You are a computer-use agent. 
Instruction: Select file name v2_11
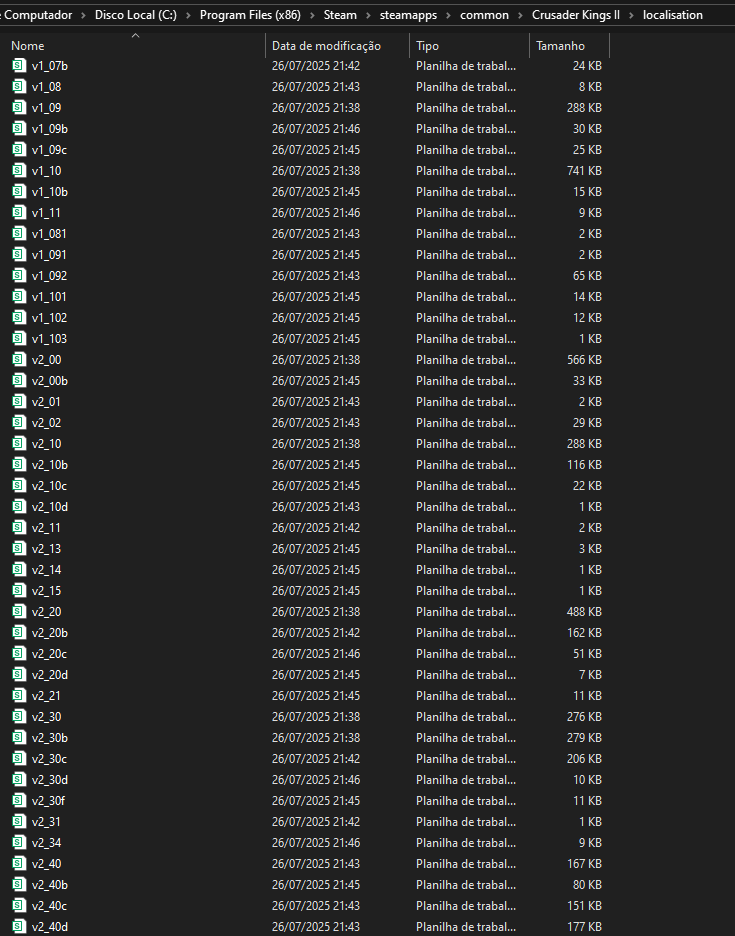click(x=46, y=528)
